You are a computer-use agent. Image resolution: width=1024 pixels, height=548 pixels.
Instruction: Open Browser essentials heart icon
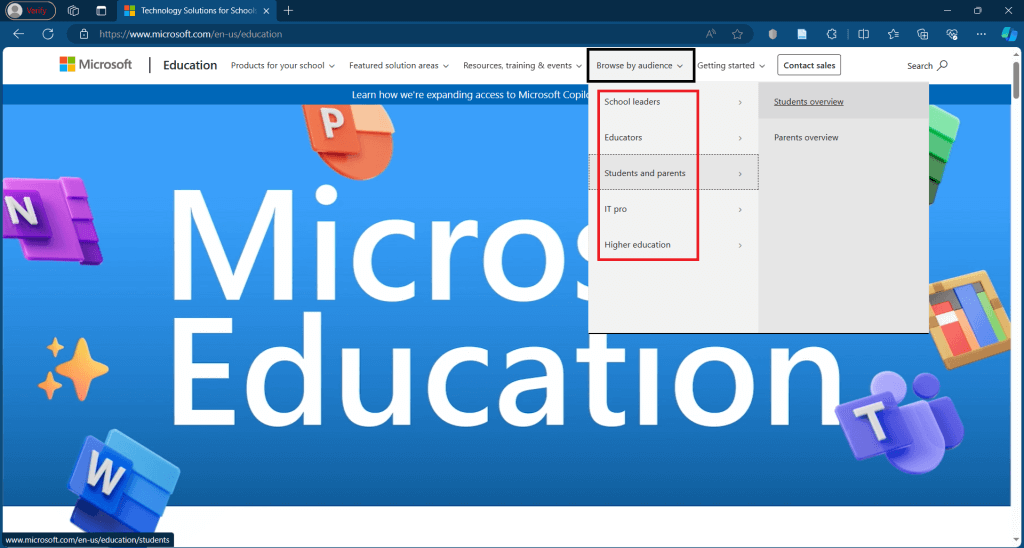[x=952, y=34]
